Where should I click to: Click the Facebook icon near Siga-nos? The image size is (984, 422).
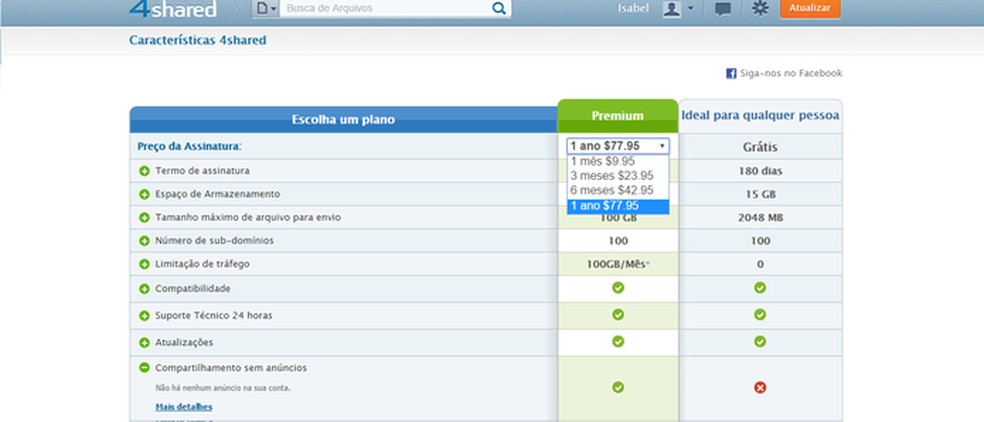(x=731, y=73)
